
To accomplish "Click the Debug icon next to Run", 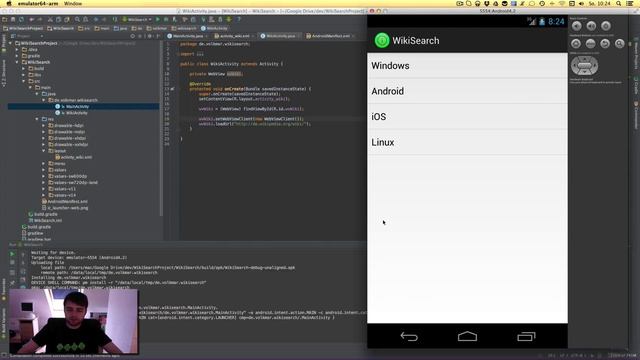I will (x=166, y=19).
